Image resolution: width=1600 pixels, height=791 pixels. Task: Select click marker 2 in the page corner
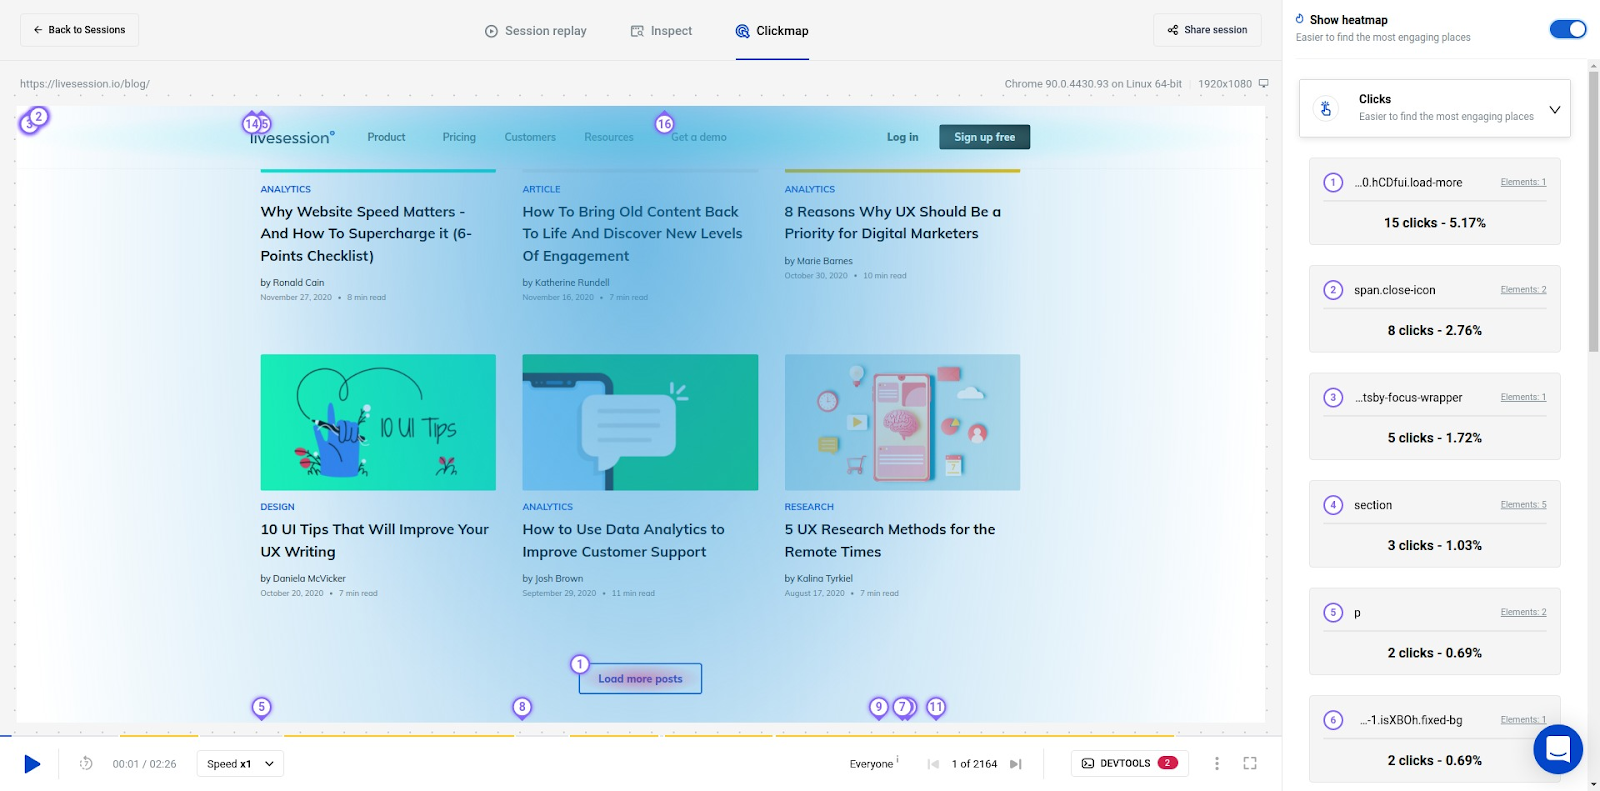[x=38, y=117]
